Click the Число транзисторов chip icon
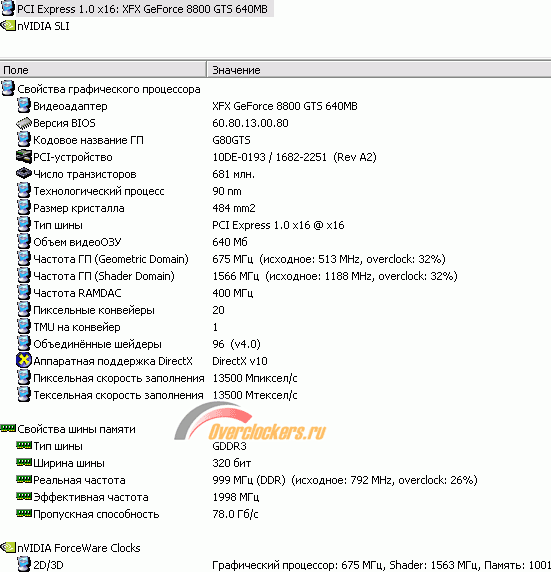Screen dimensions: 551x572 tap(24, 173)
